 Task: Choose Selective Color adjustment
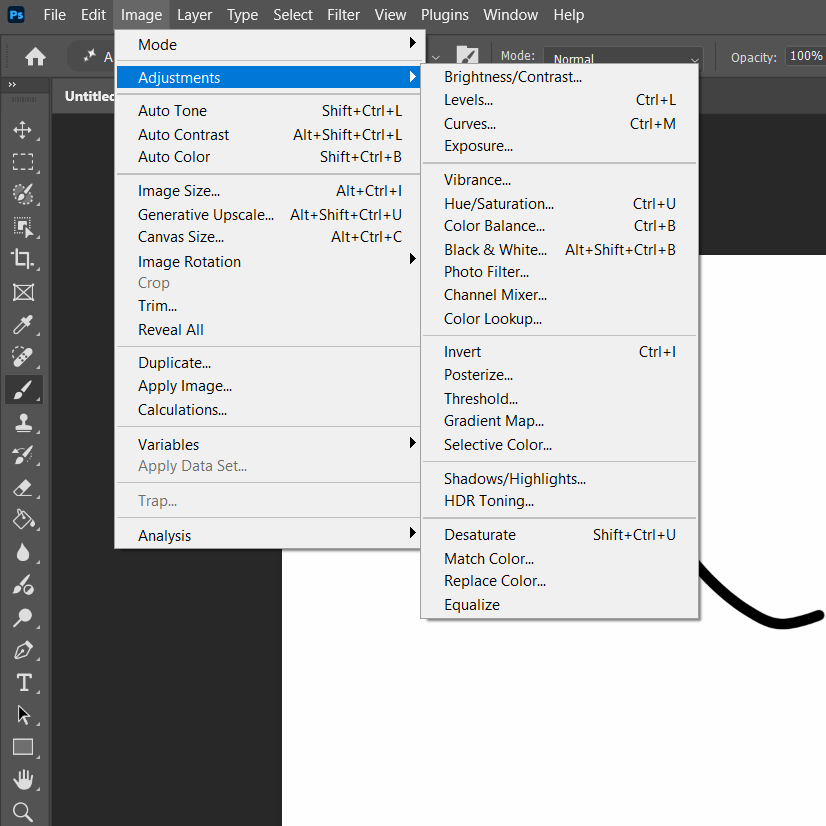pos(559,445)
